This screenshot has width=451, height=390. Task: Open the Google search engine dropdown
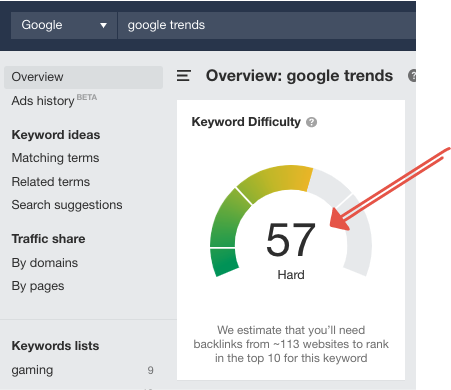(64, 25)
